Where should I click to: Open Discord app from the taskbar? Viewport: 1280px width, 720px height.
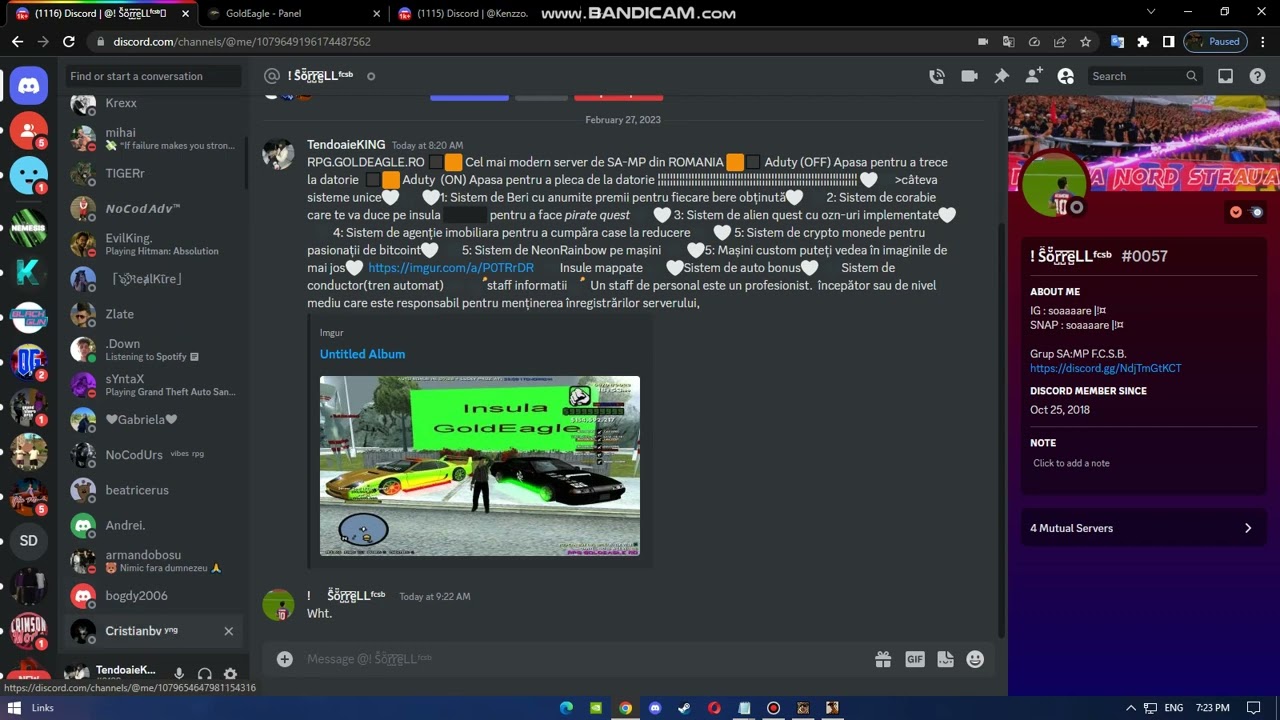coord(655,708)
